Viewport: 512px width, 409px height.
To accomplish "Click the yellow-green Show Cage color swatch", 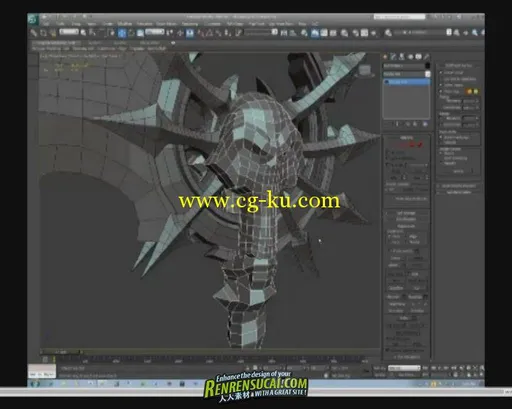I will pyautogui.click(x=476, y=91).
